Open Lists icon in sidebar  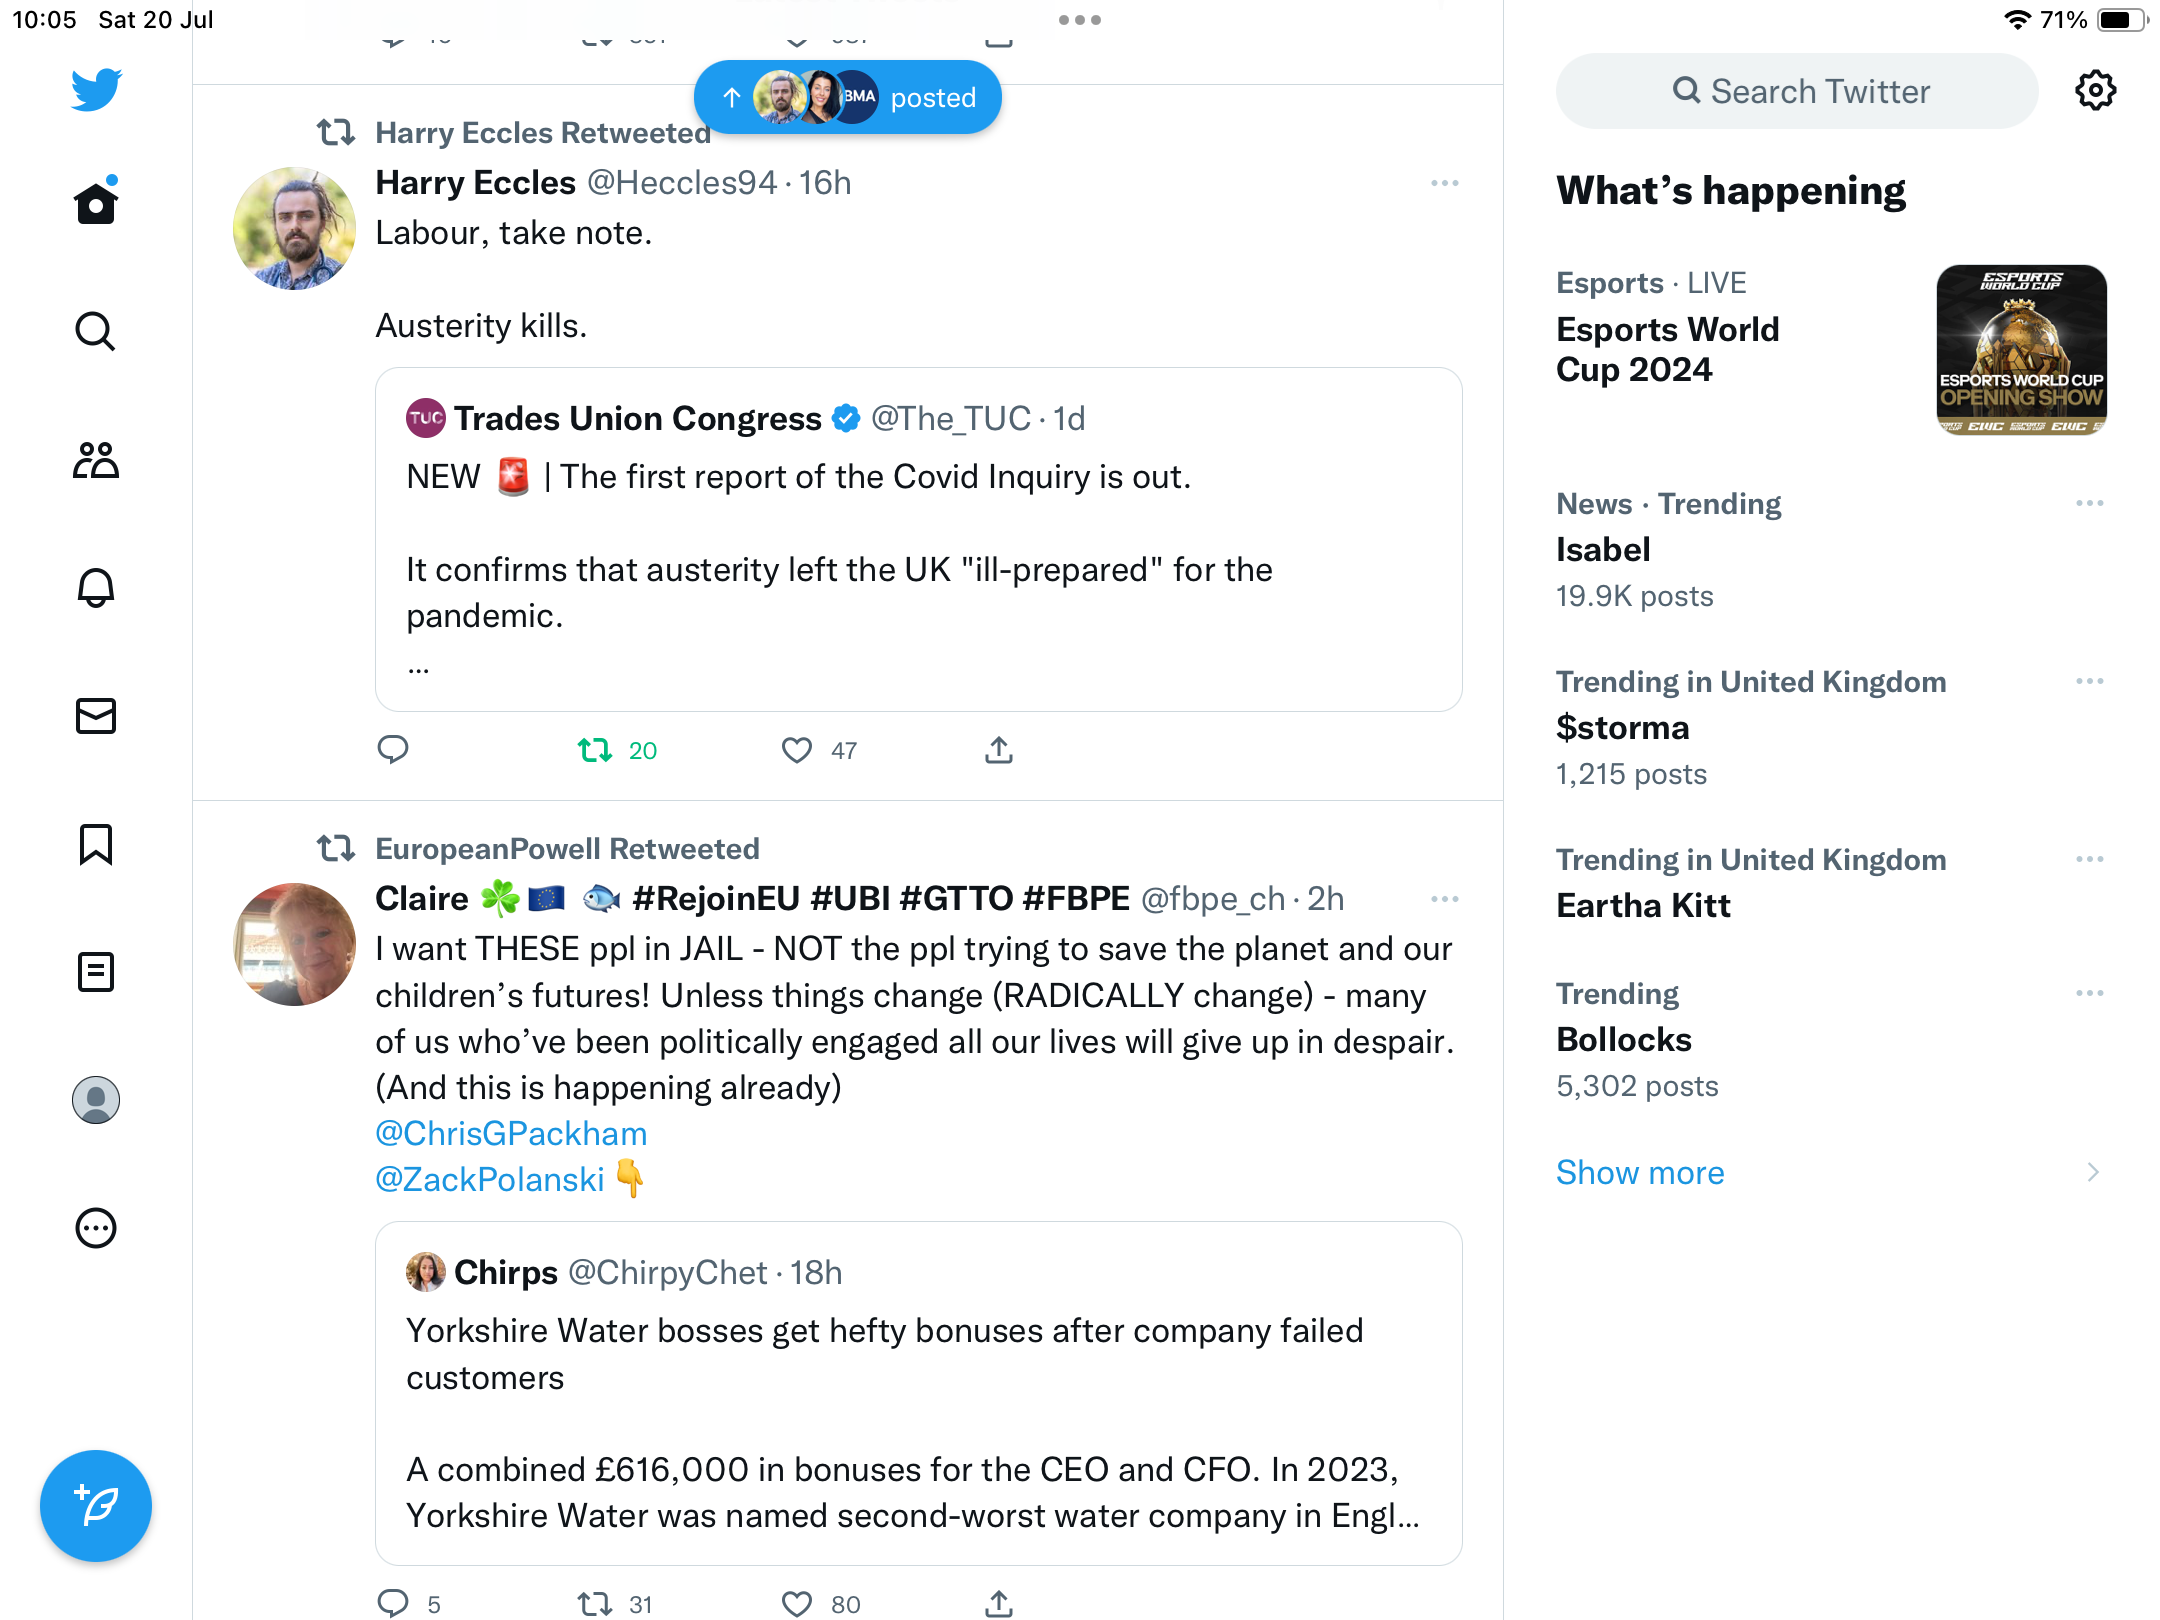(x=96, y=972)
